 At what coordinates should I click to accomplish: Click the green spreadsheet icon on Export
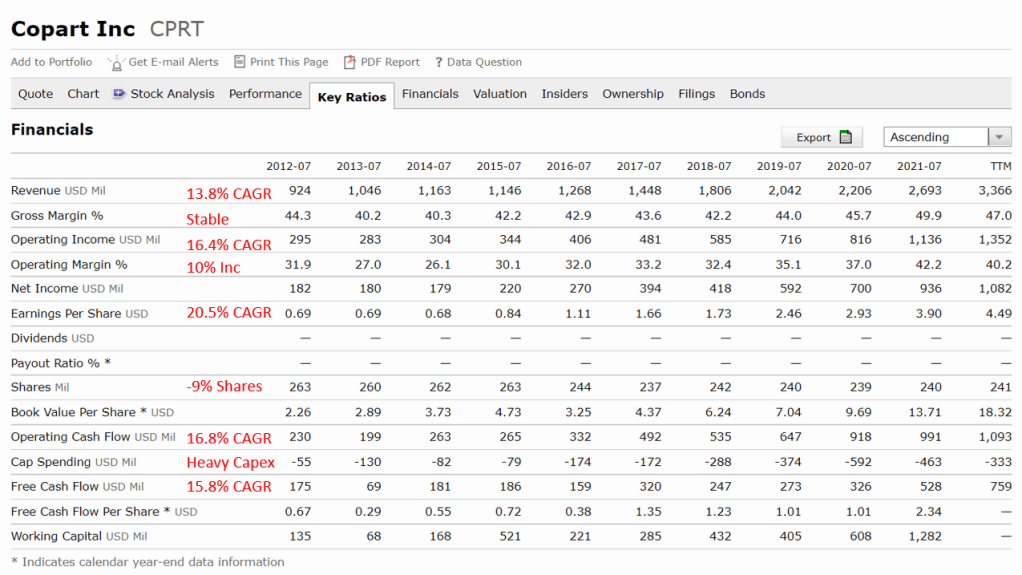coord(846,137)
